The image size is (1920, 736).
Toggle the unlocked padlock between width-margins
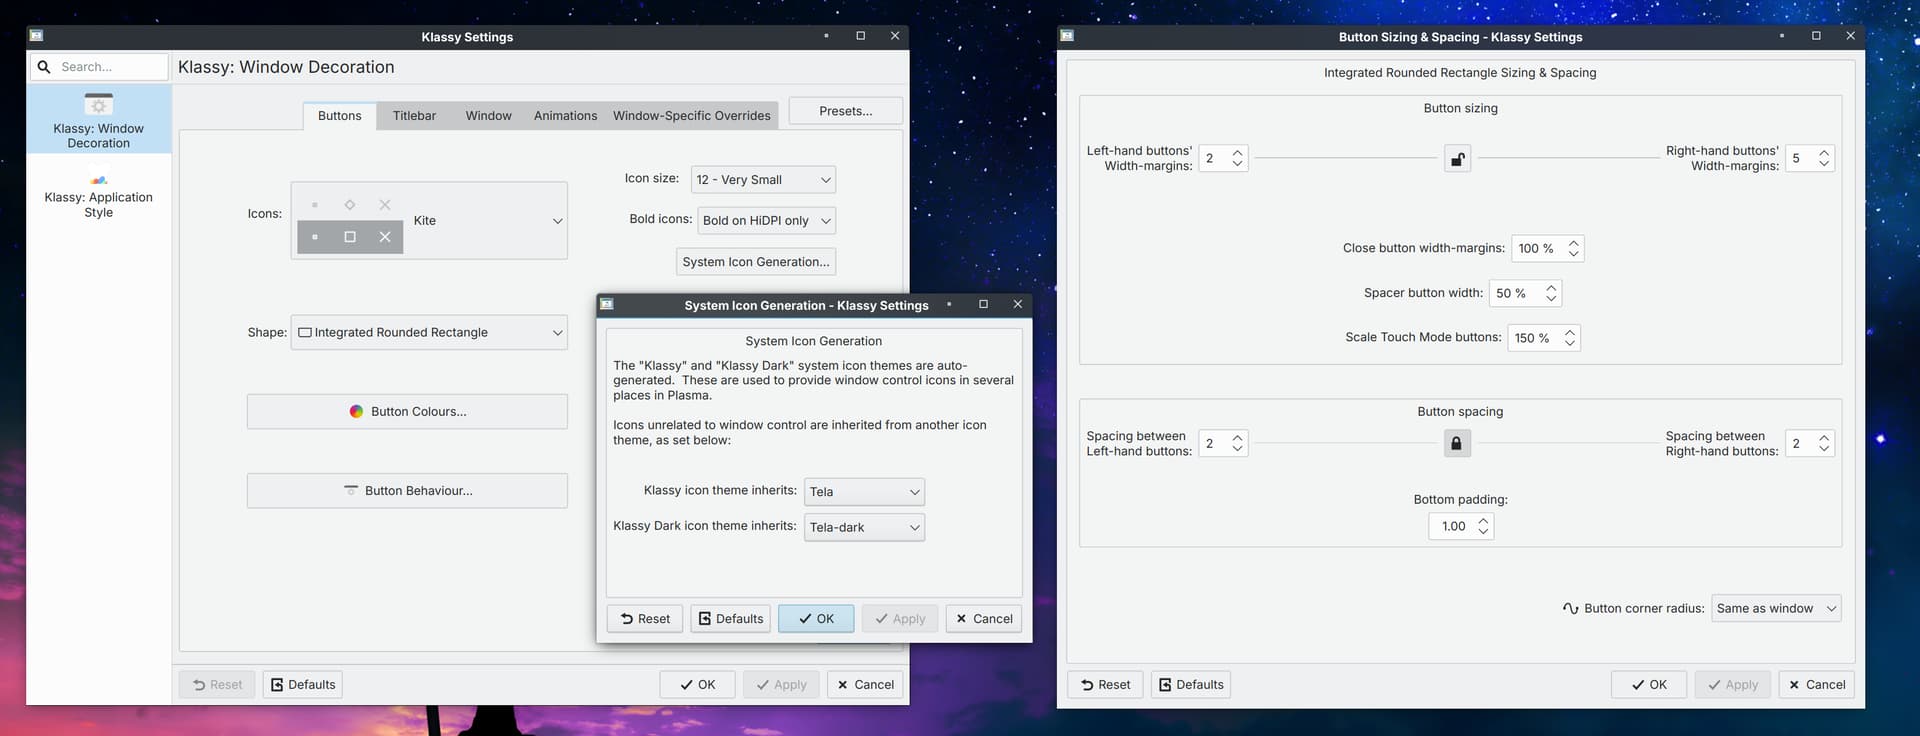coord(1457,159)
